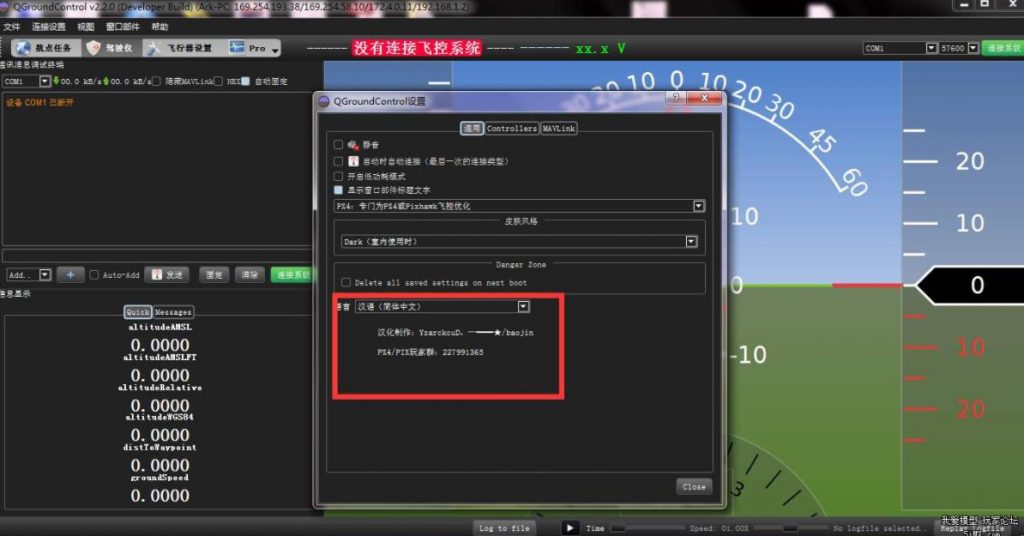
Task: Enable the 开启低功耗模式 checkbox
Action: point(338,176)
